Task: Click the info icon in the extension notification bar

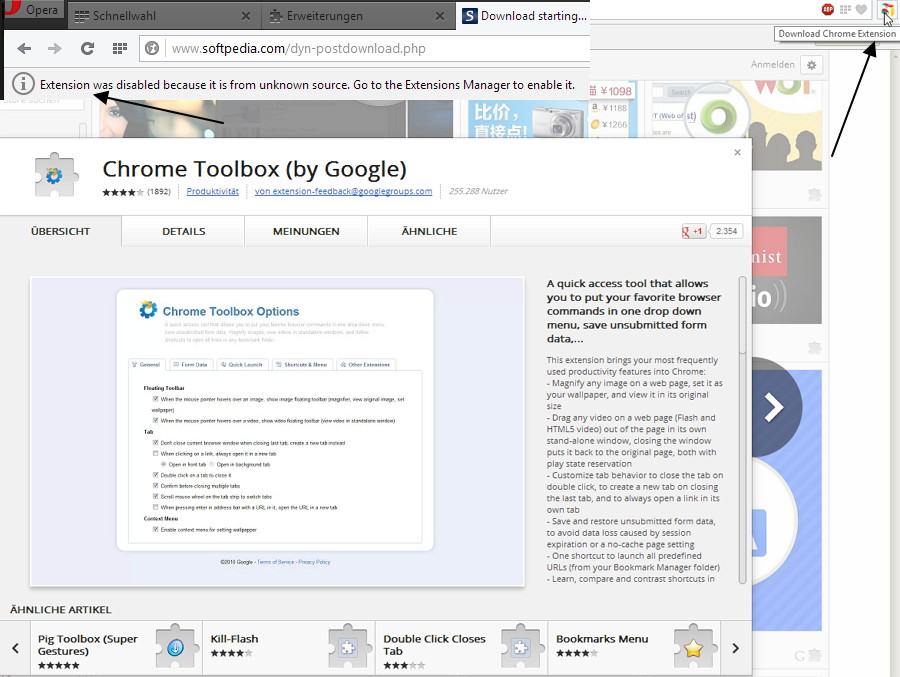Action: [23, 84]
